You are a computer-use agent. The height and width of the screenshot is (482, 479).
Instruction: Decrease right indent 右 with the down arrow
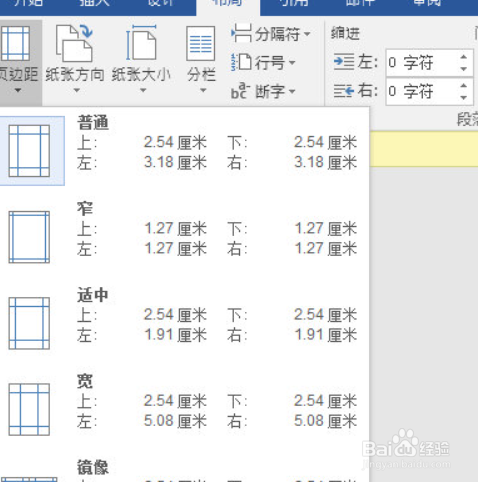(464, 98)
